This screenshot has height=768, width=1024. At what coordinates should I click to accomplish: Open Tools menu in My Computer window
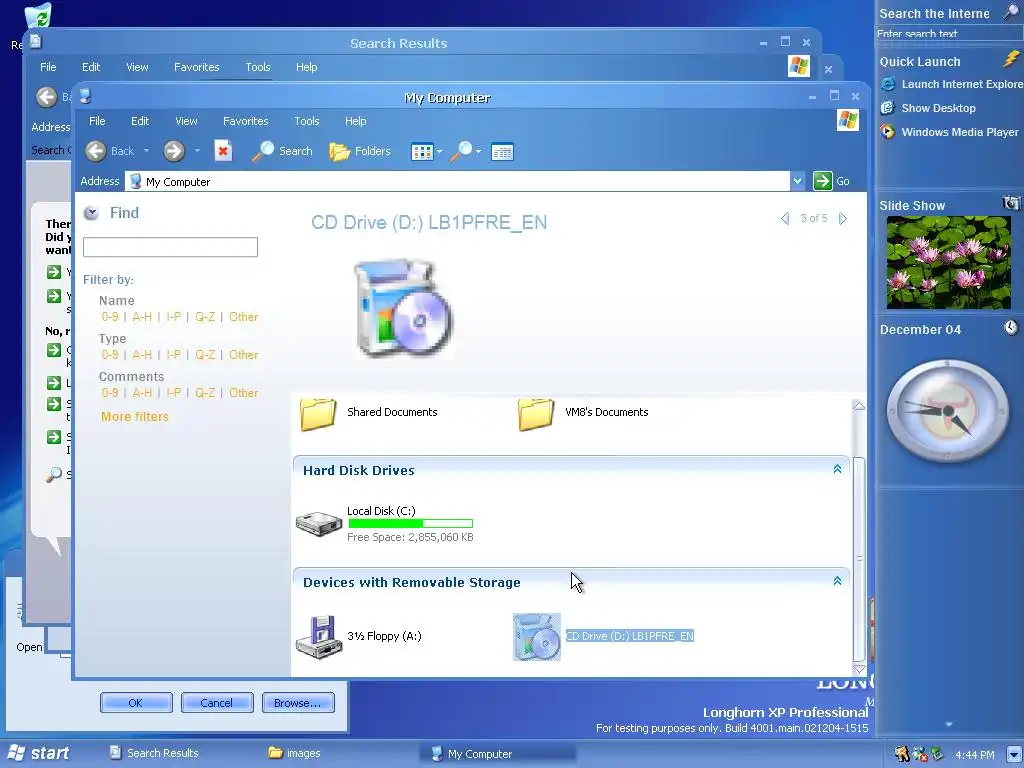(x=306, y=121)
